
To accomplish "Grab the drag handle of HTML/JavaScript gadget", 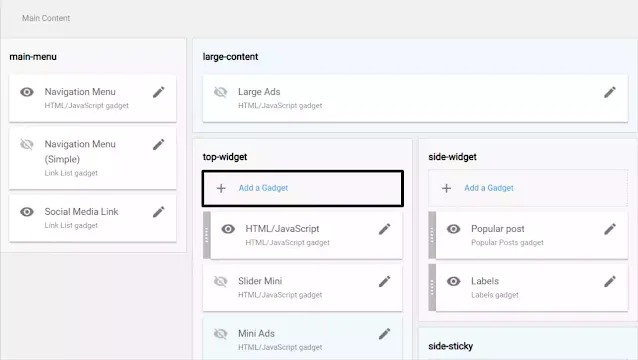I will tap(207, 235).
